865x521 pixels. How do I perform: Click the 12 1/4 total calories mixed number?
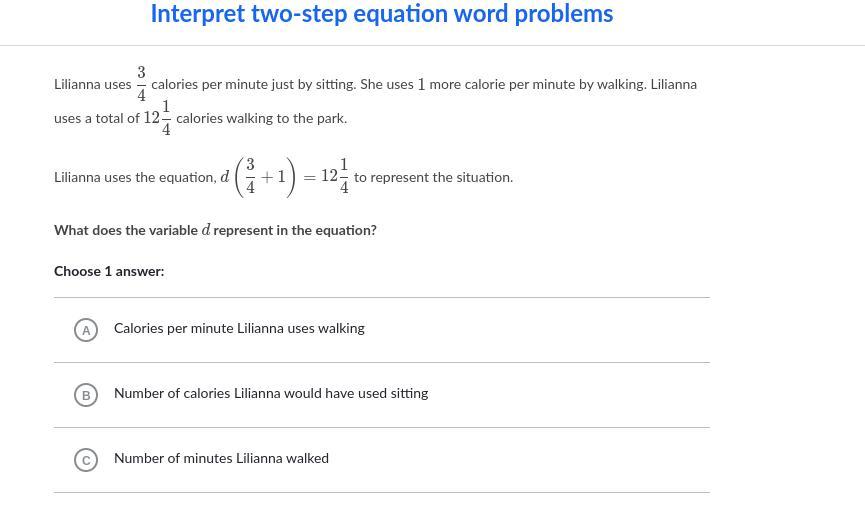click(x=157, y=117)
